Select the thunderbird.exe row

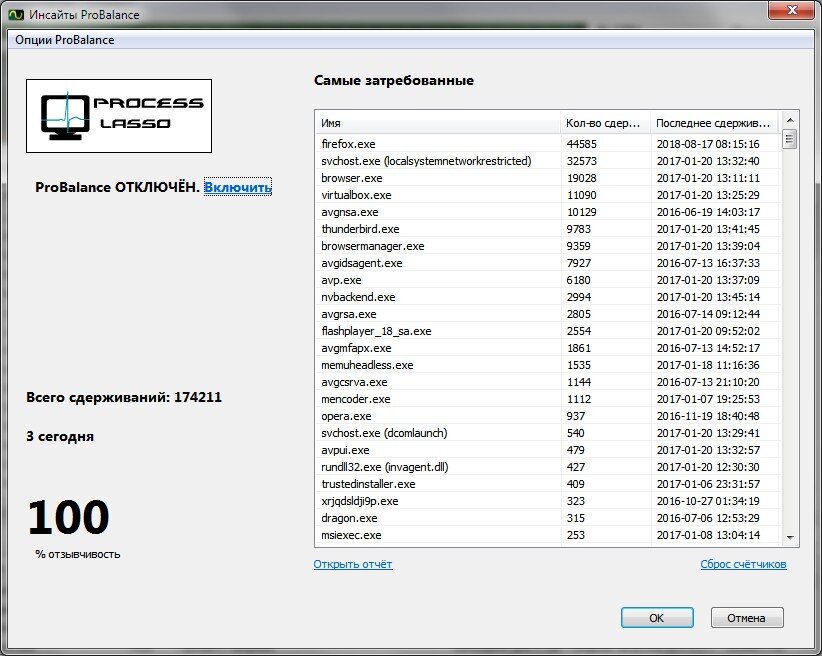548,229
